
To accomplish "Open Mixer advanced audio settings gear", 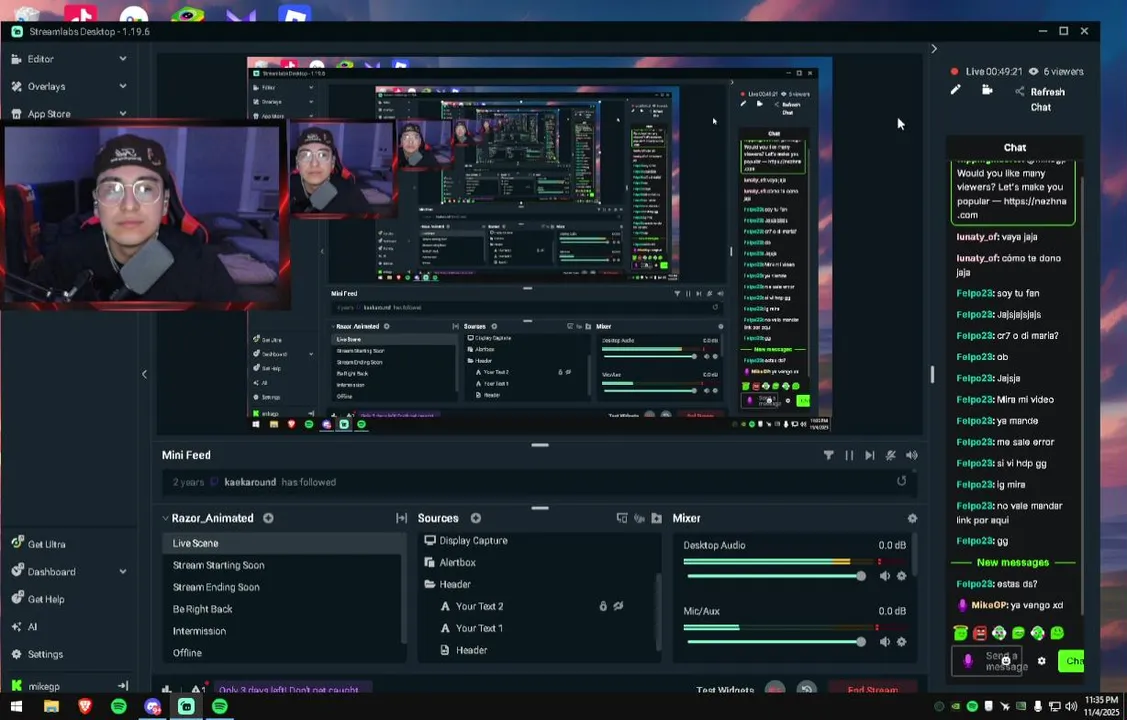I will (x=912, y=518).
